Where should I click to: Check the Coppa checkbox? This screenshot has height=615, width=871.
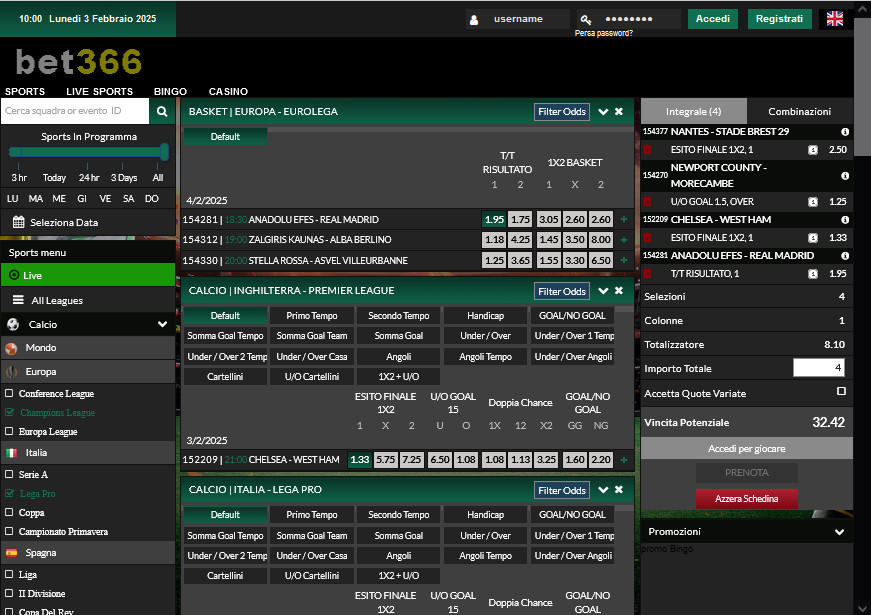9,512
